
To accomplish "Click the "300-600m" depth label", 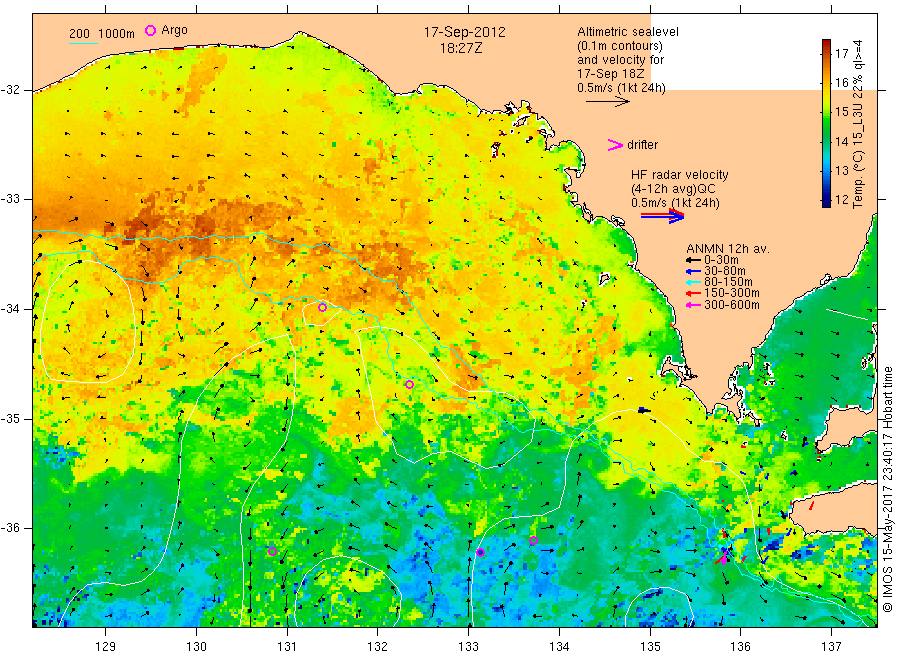I will click(732, 305).
